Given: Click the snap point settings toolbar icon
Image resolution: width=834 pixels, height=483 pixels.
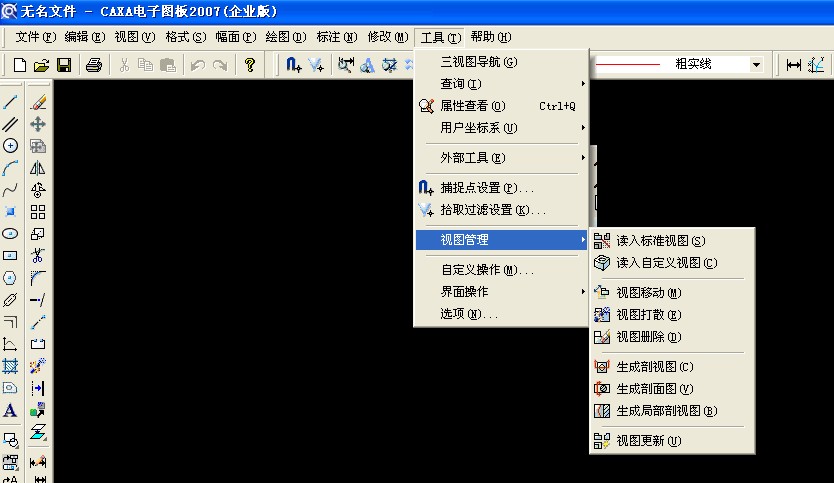Looking at the screenshot, I should (294, 65).
